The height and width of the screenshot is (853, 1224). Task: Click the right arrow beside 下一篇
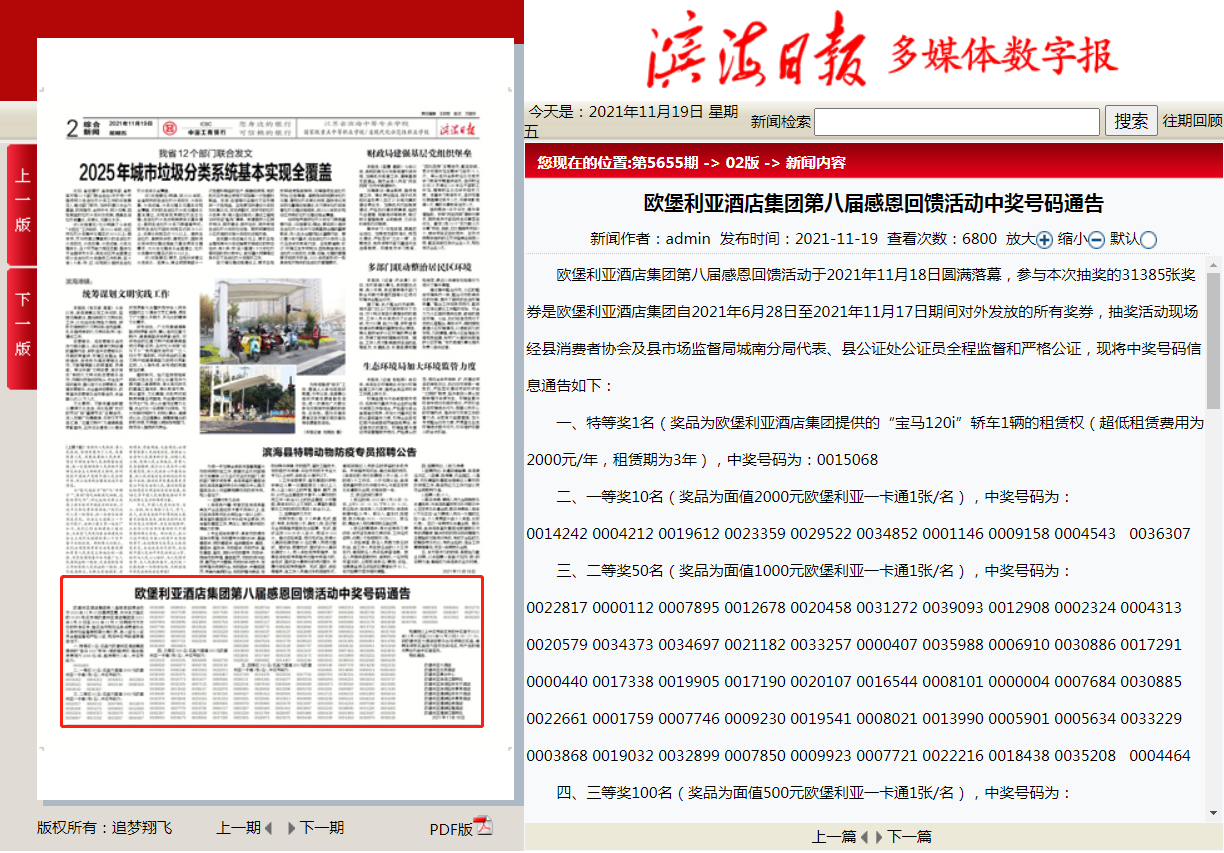880,837
